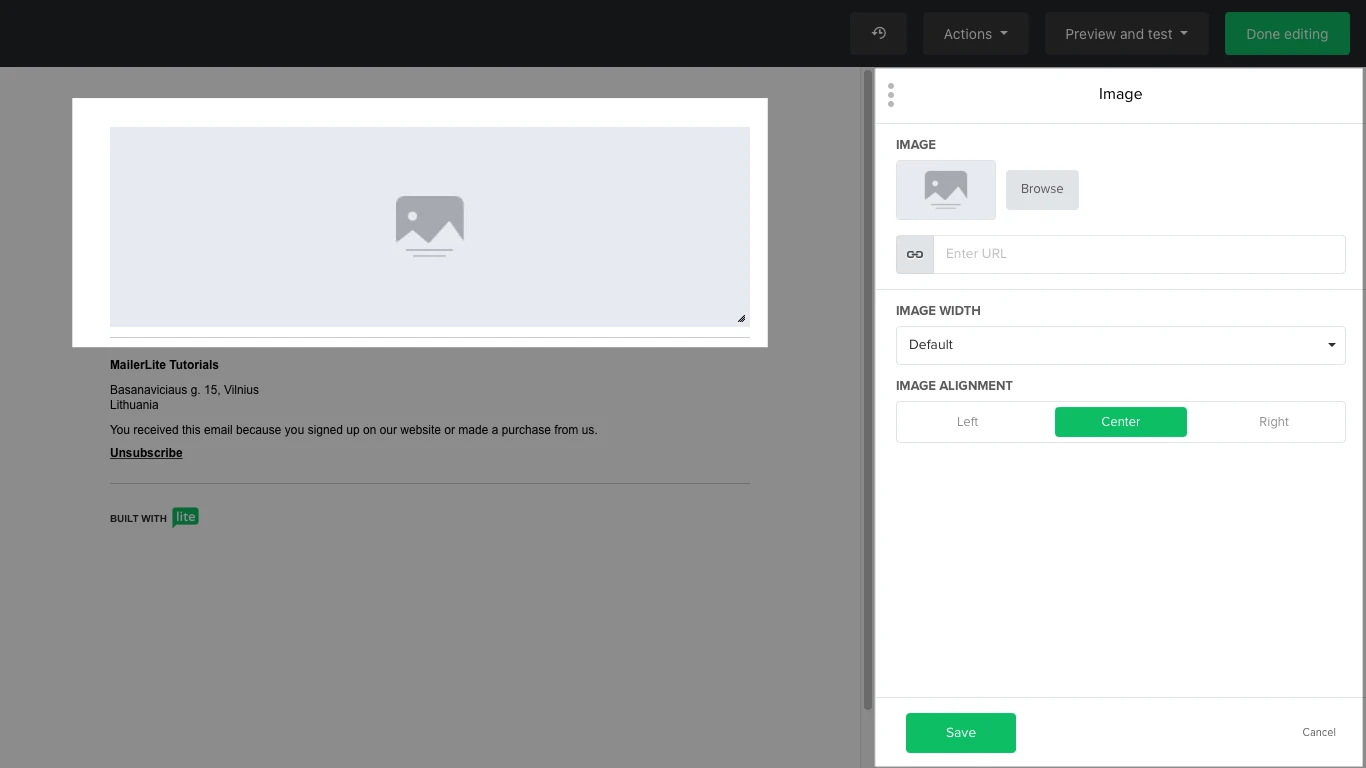Cancel the image settings changes
Screen dimensions: 1366x768
point(1318,732)
